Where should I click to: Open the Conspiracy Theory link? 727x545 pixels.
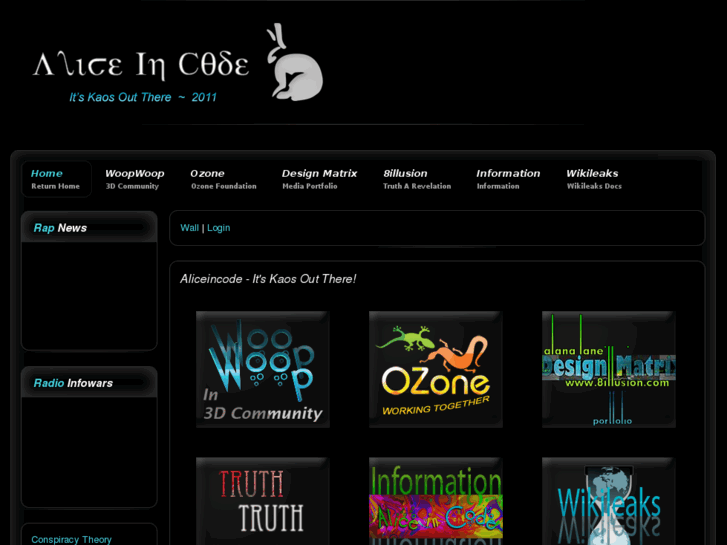tap(71, 539)
